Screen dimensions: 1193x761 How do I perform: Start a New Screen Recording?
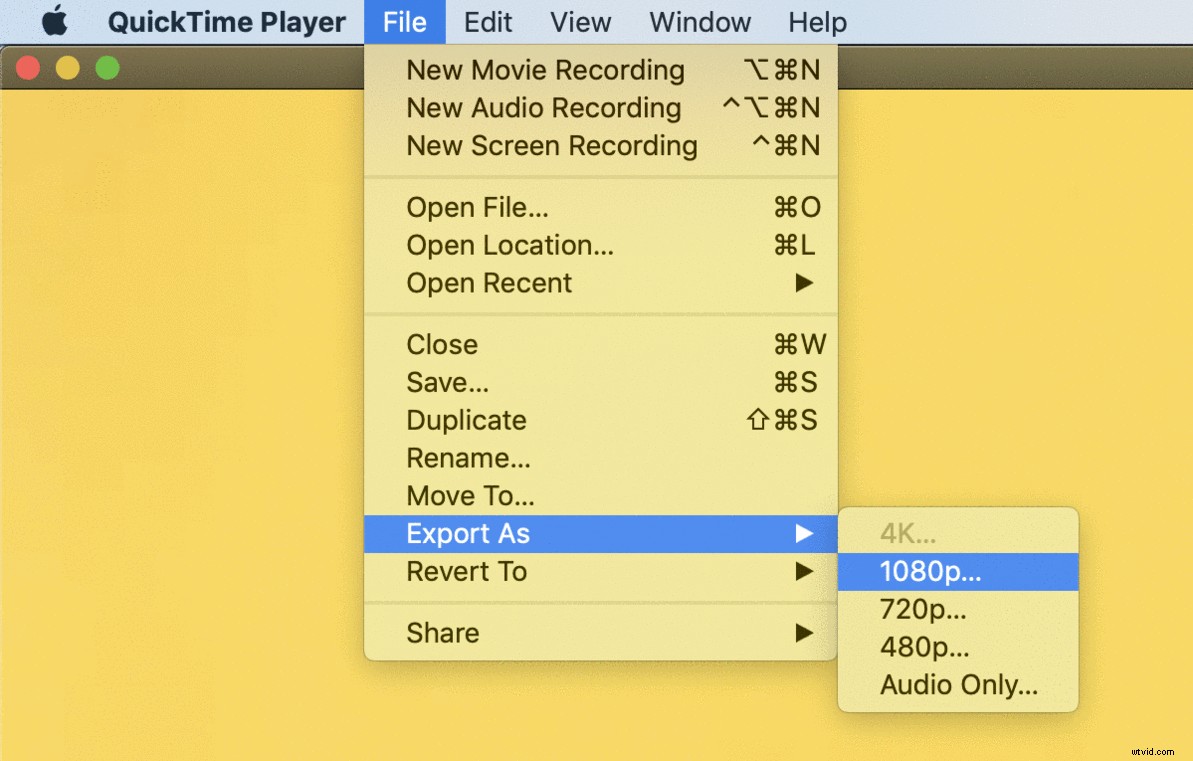coord(551,146)
